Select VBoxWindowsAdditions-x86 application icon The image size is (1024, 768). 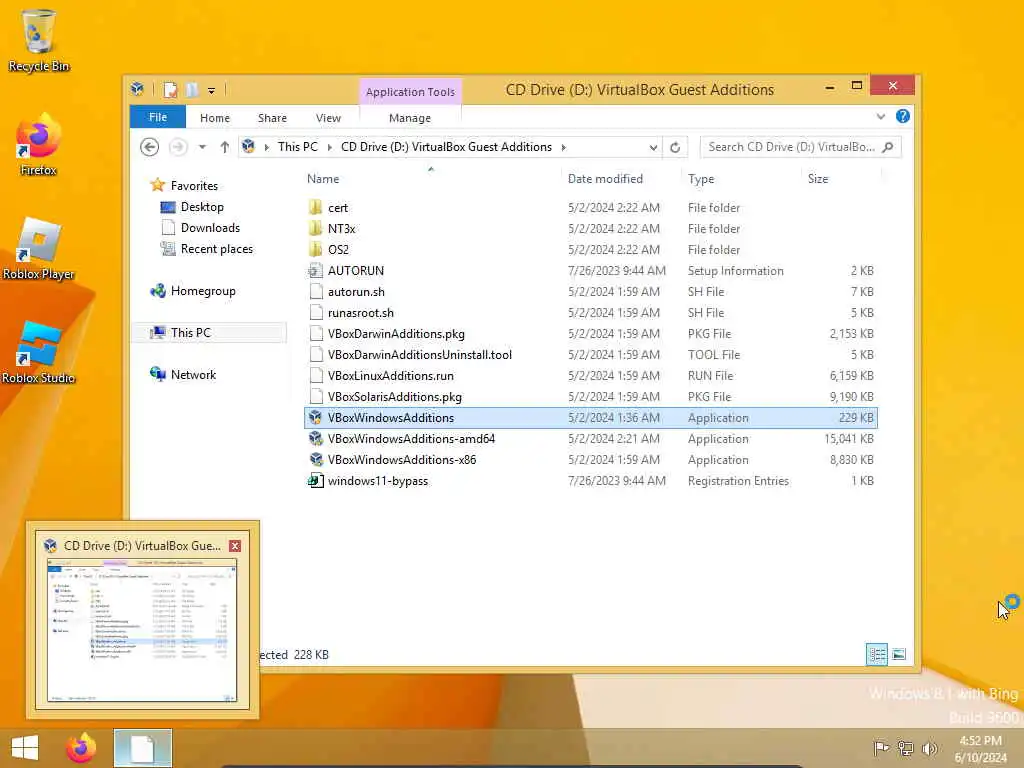click(x=315, y=459)
